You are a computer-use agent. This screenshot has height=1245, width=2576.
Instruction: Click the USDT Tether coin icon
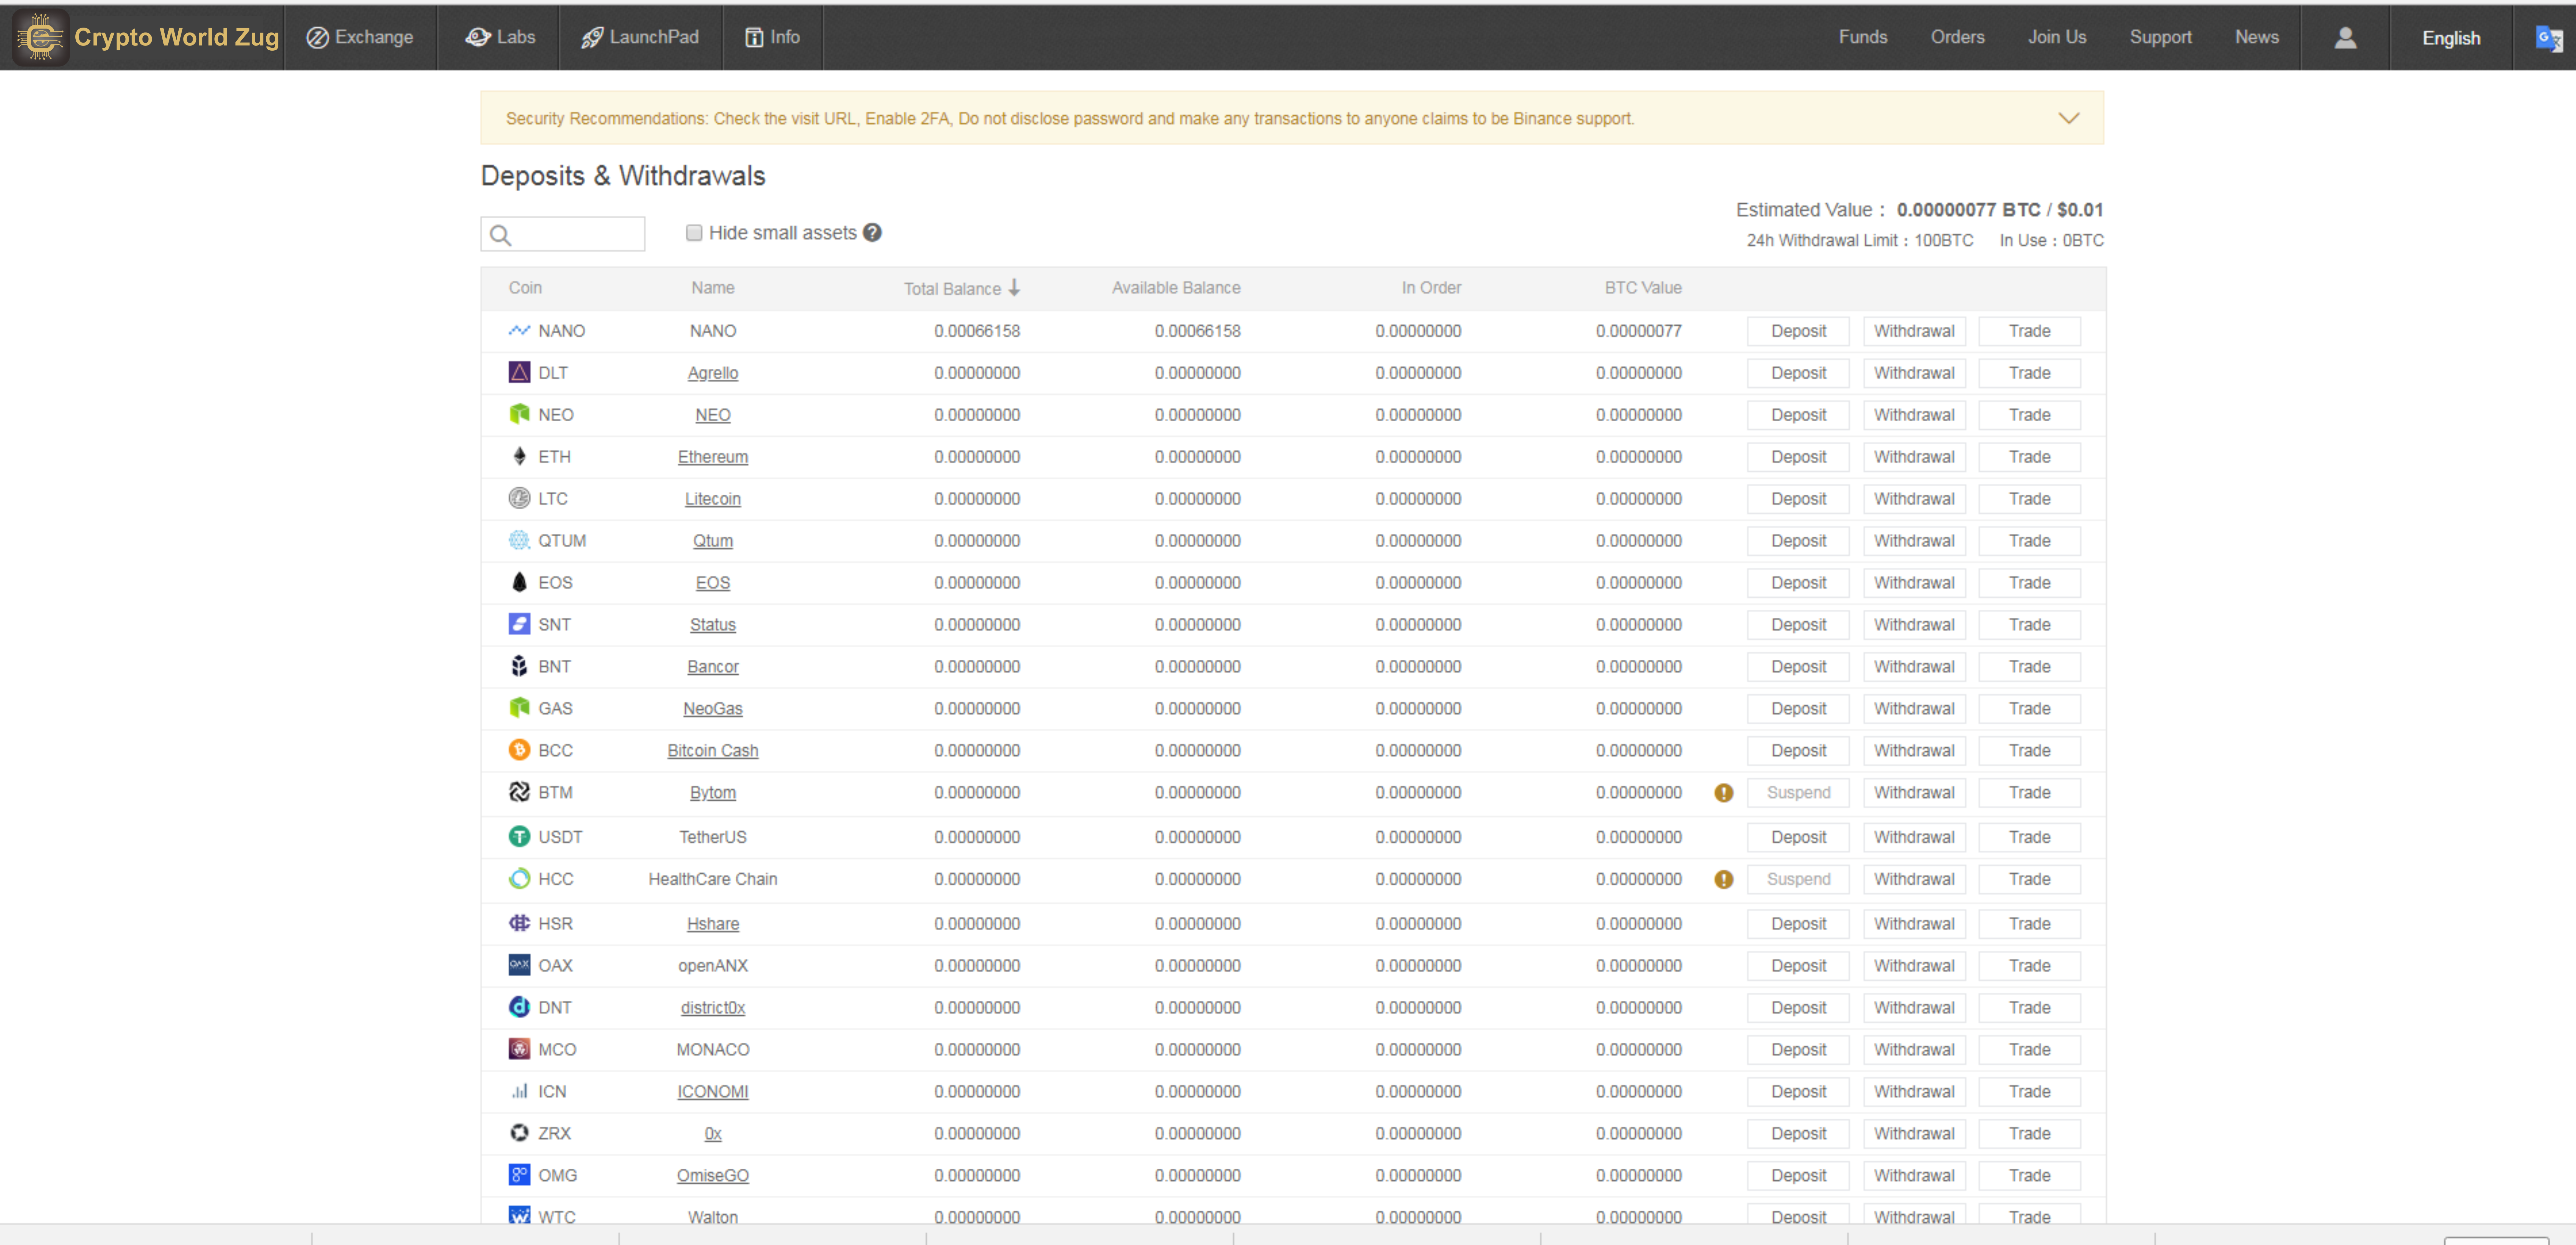519,836
